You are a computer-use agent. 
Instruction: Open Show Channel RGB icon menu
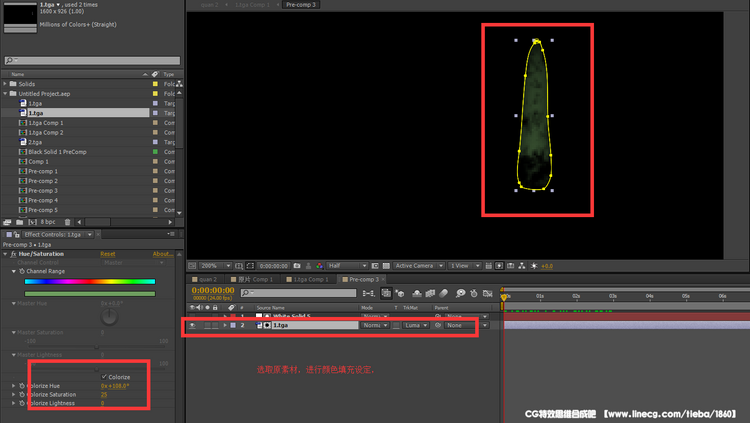[x=319, y=266]
